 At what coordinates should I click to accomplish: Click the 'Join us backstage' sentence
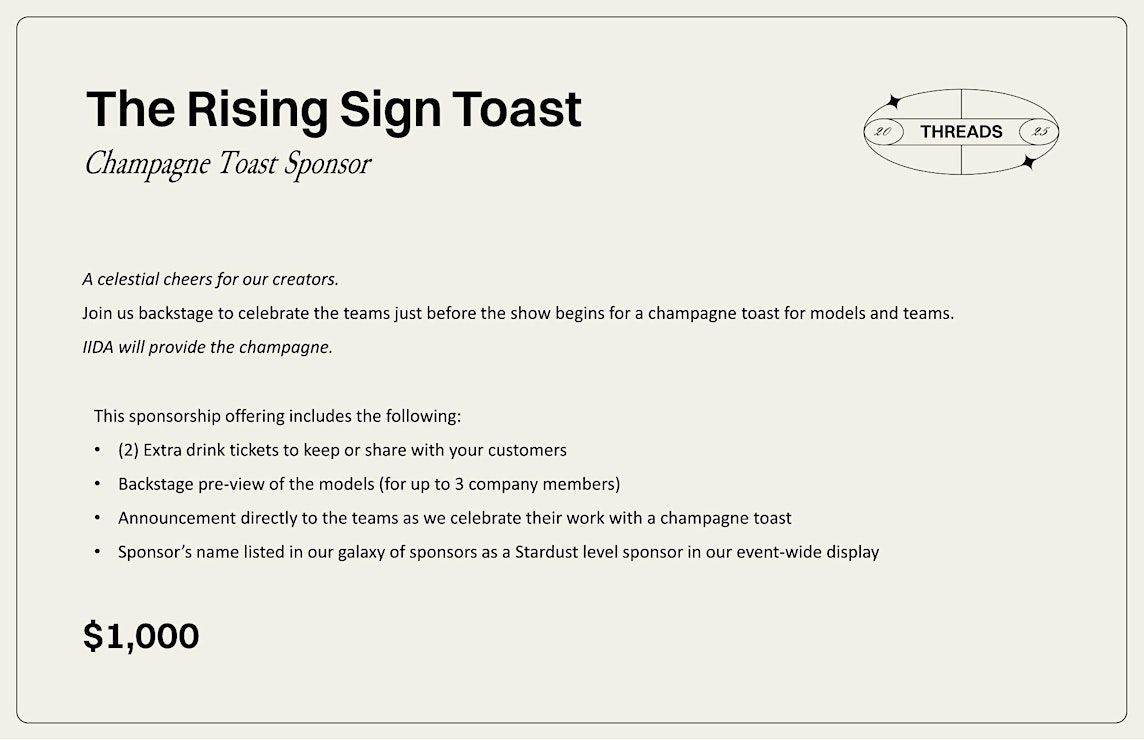pos(518,313)
